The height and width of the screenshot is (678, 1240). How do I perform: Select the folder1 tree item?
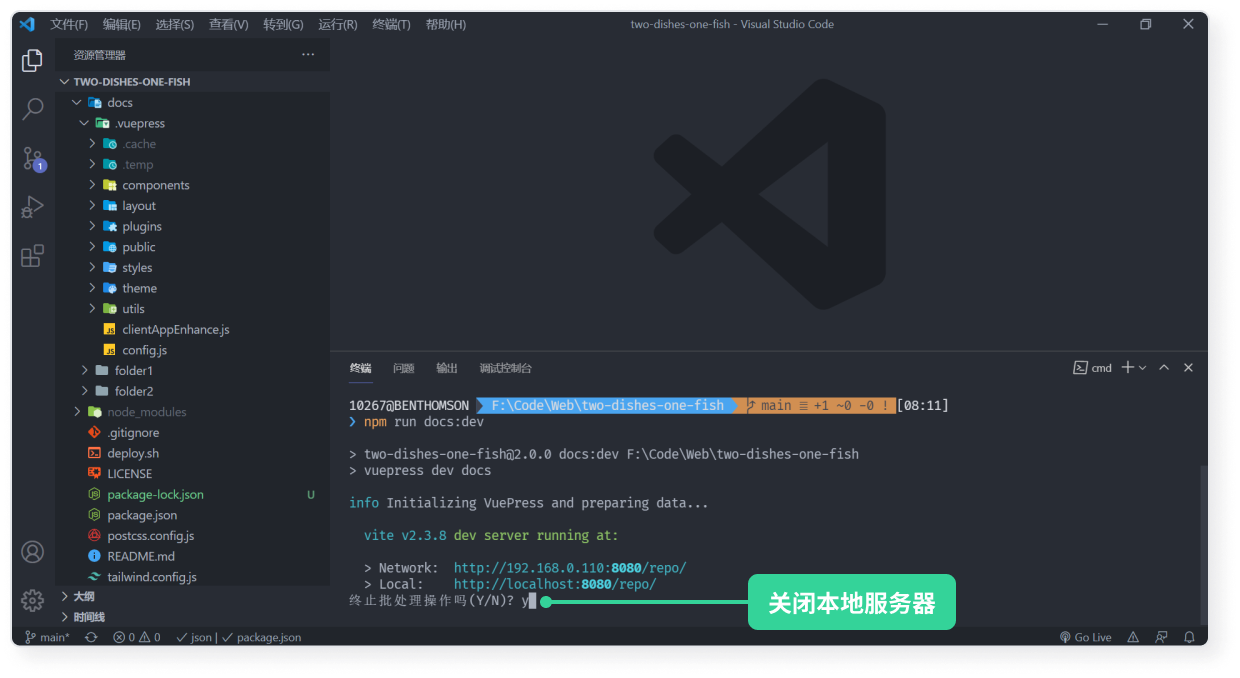click(192, 370)
